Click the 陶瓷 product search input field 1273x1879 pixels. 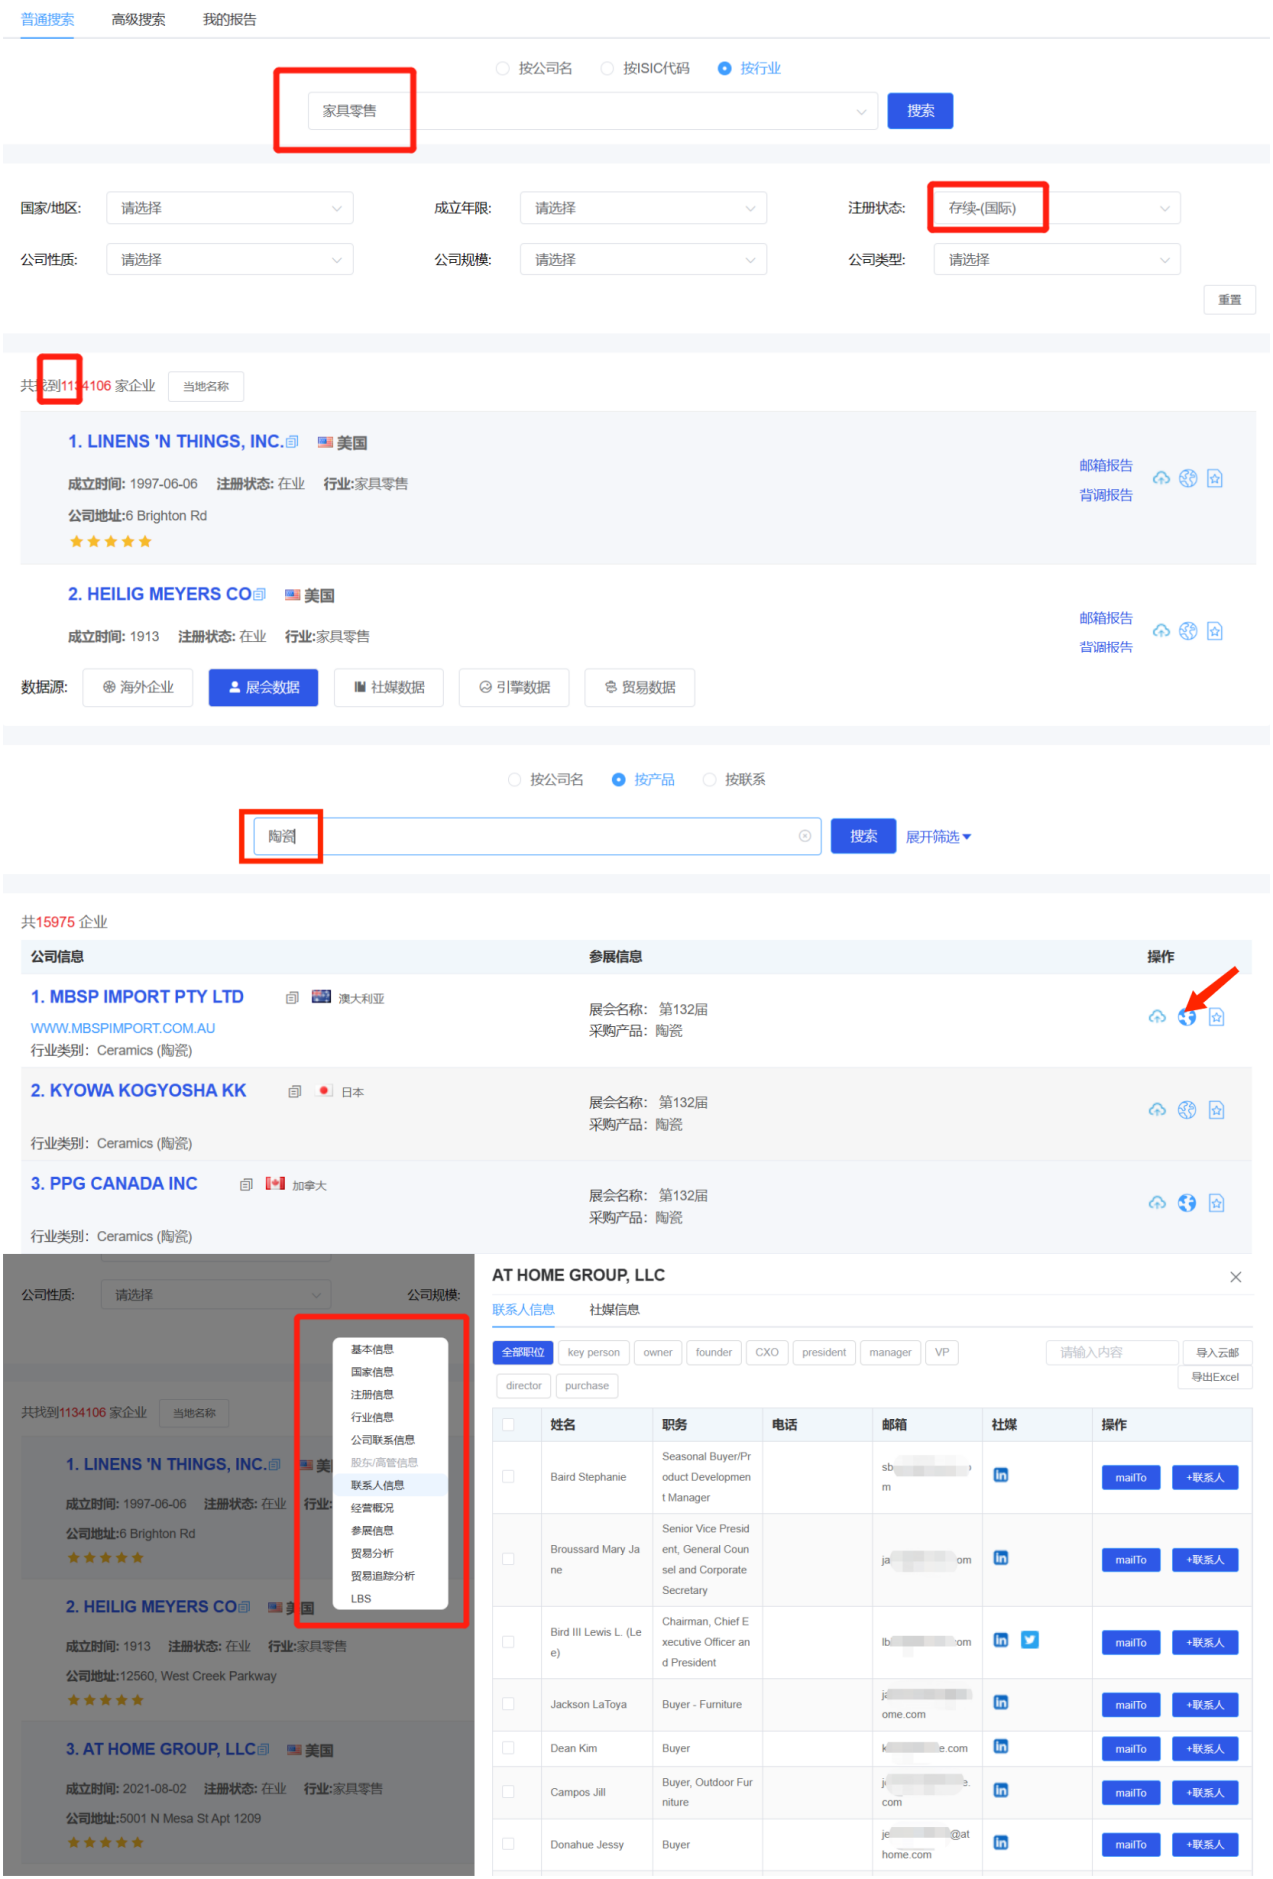click(x=537, y=836)
